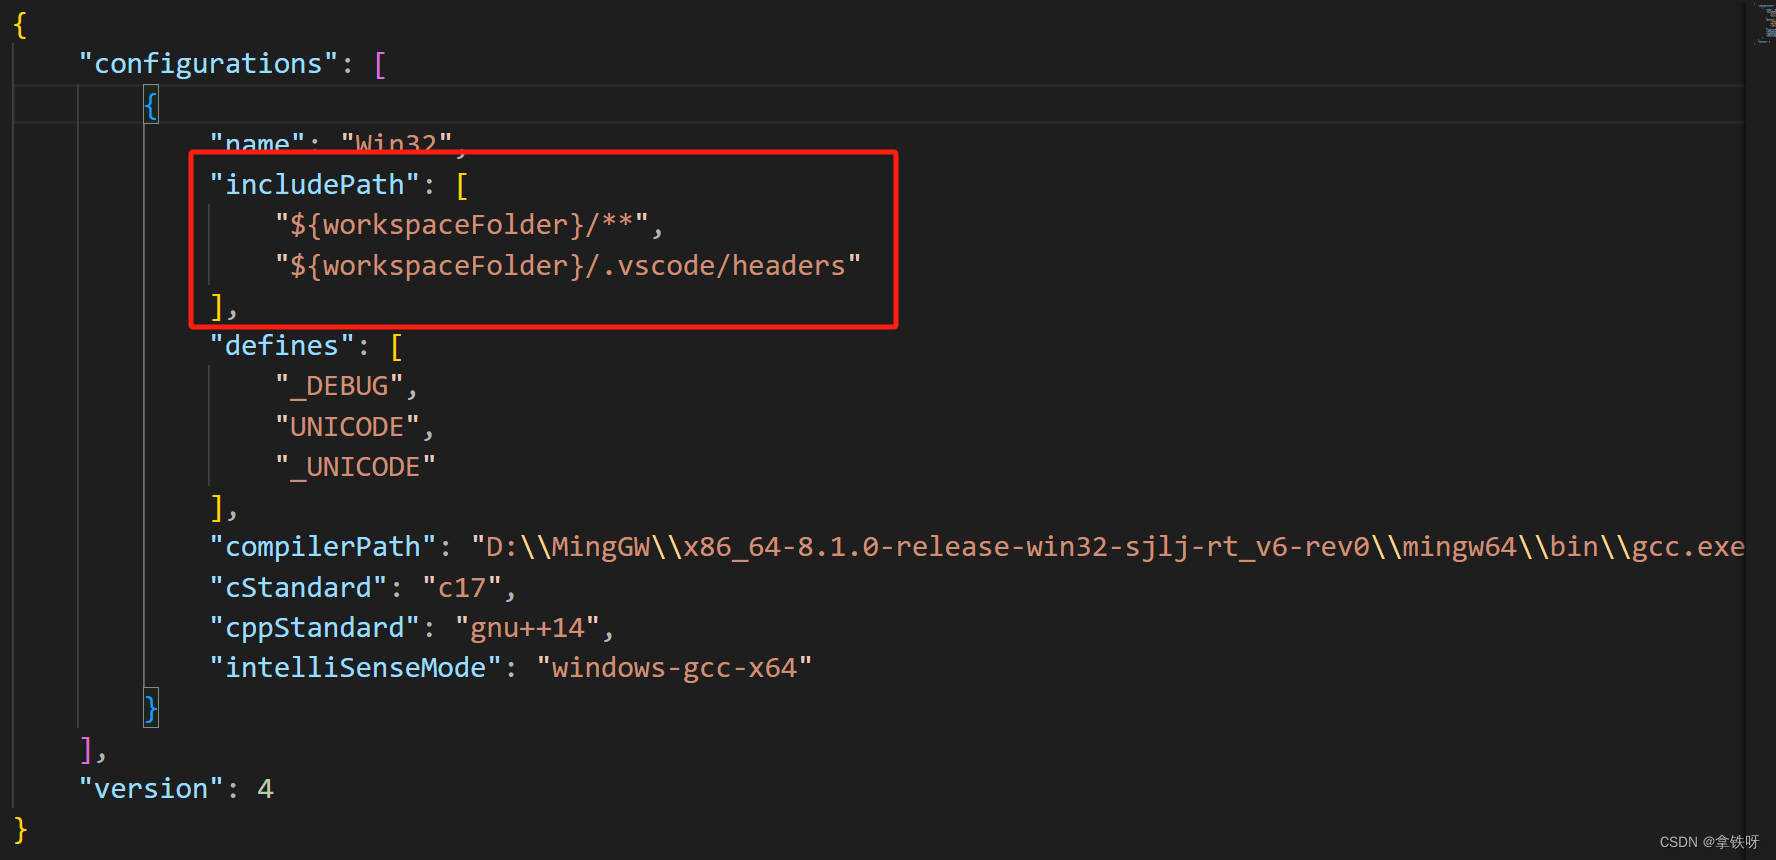Click the opening bracket after "includePath"
This screenshot has height=860, width=1776.
click(462, 186)
